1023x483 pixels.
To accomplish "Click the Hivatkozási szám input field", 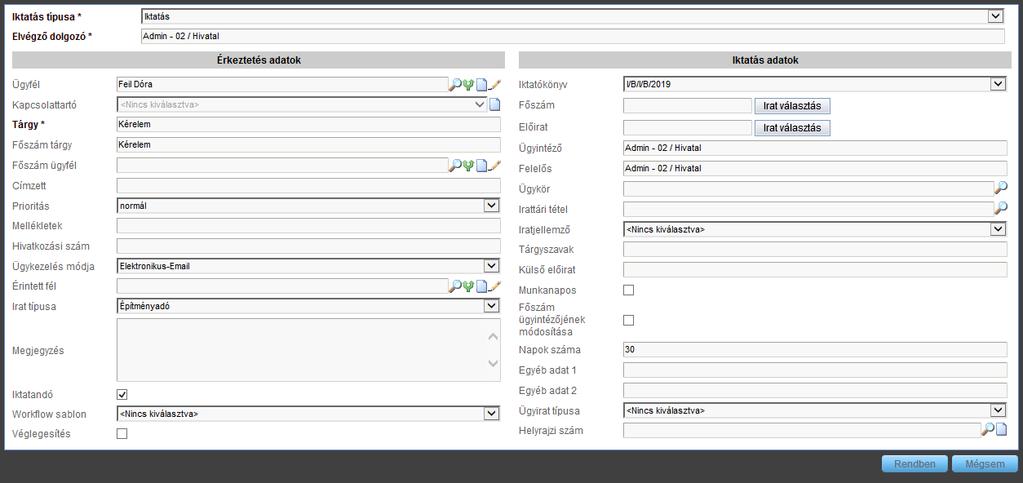I will pos(309,246).
